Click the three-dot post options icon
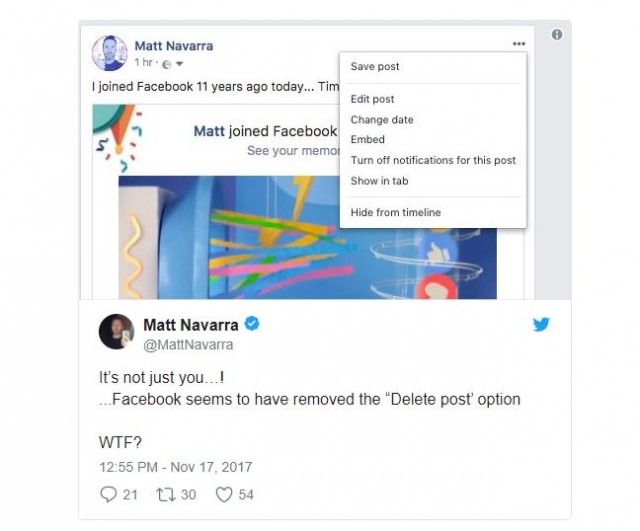The image size is (640, 531). [518, 44]
